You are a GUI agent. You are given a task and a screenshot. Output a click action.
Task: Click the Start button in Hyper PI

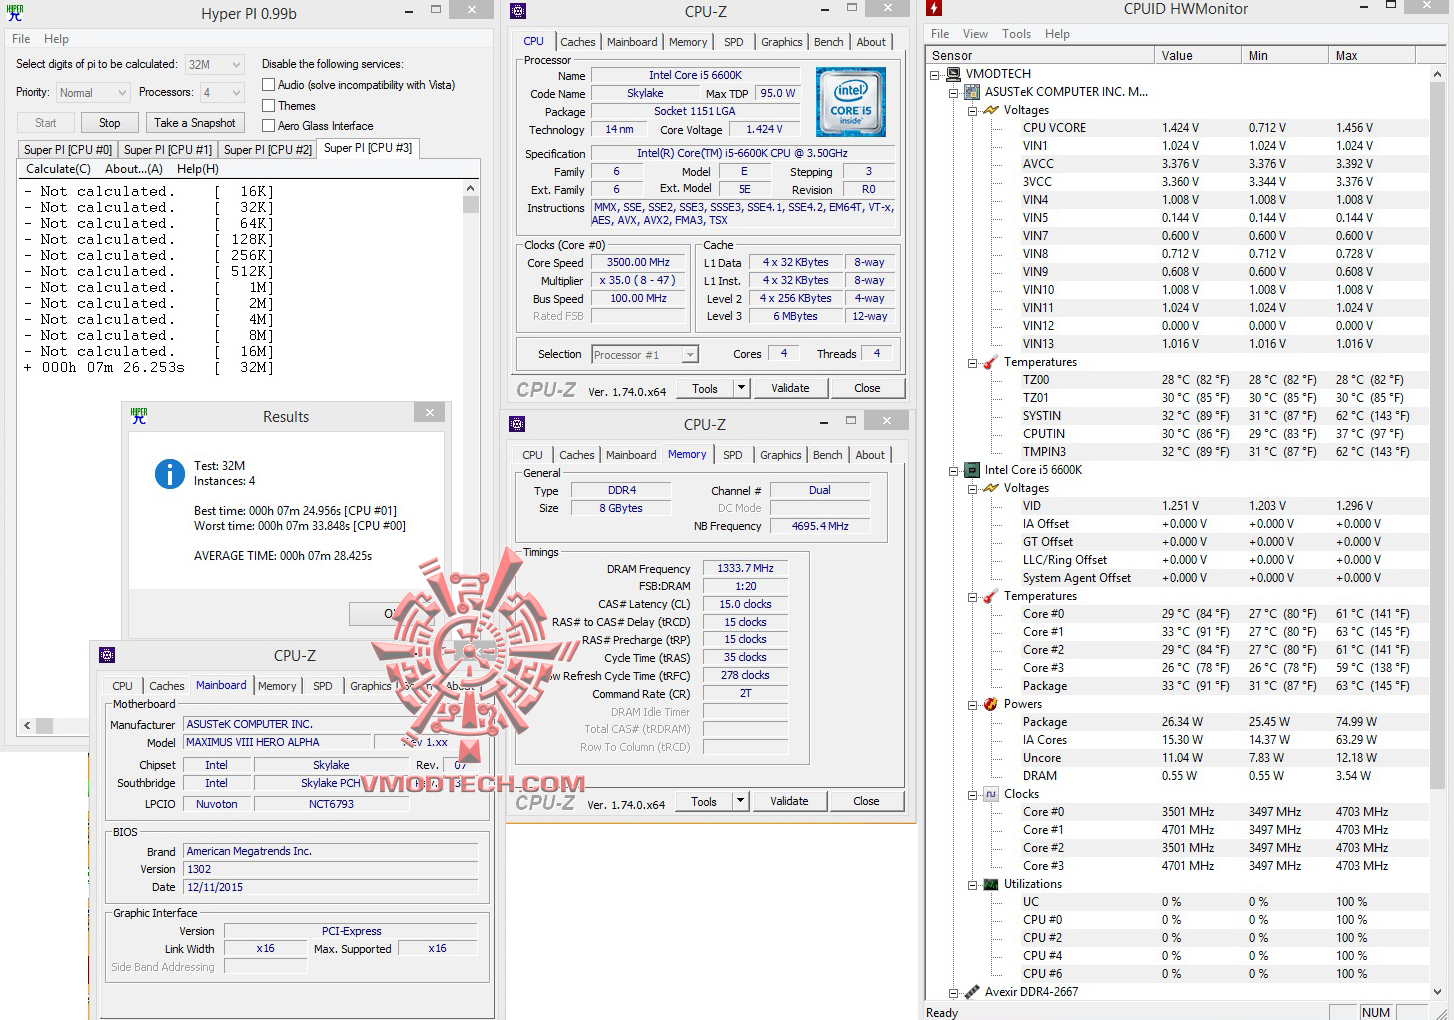(x=46, y=123)
